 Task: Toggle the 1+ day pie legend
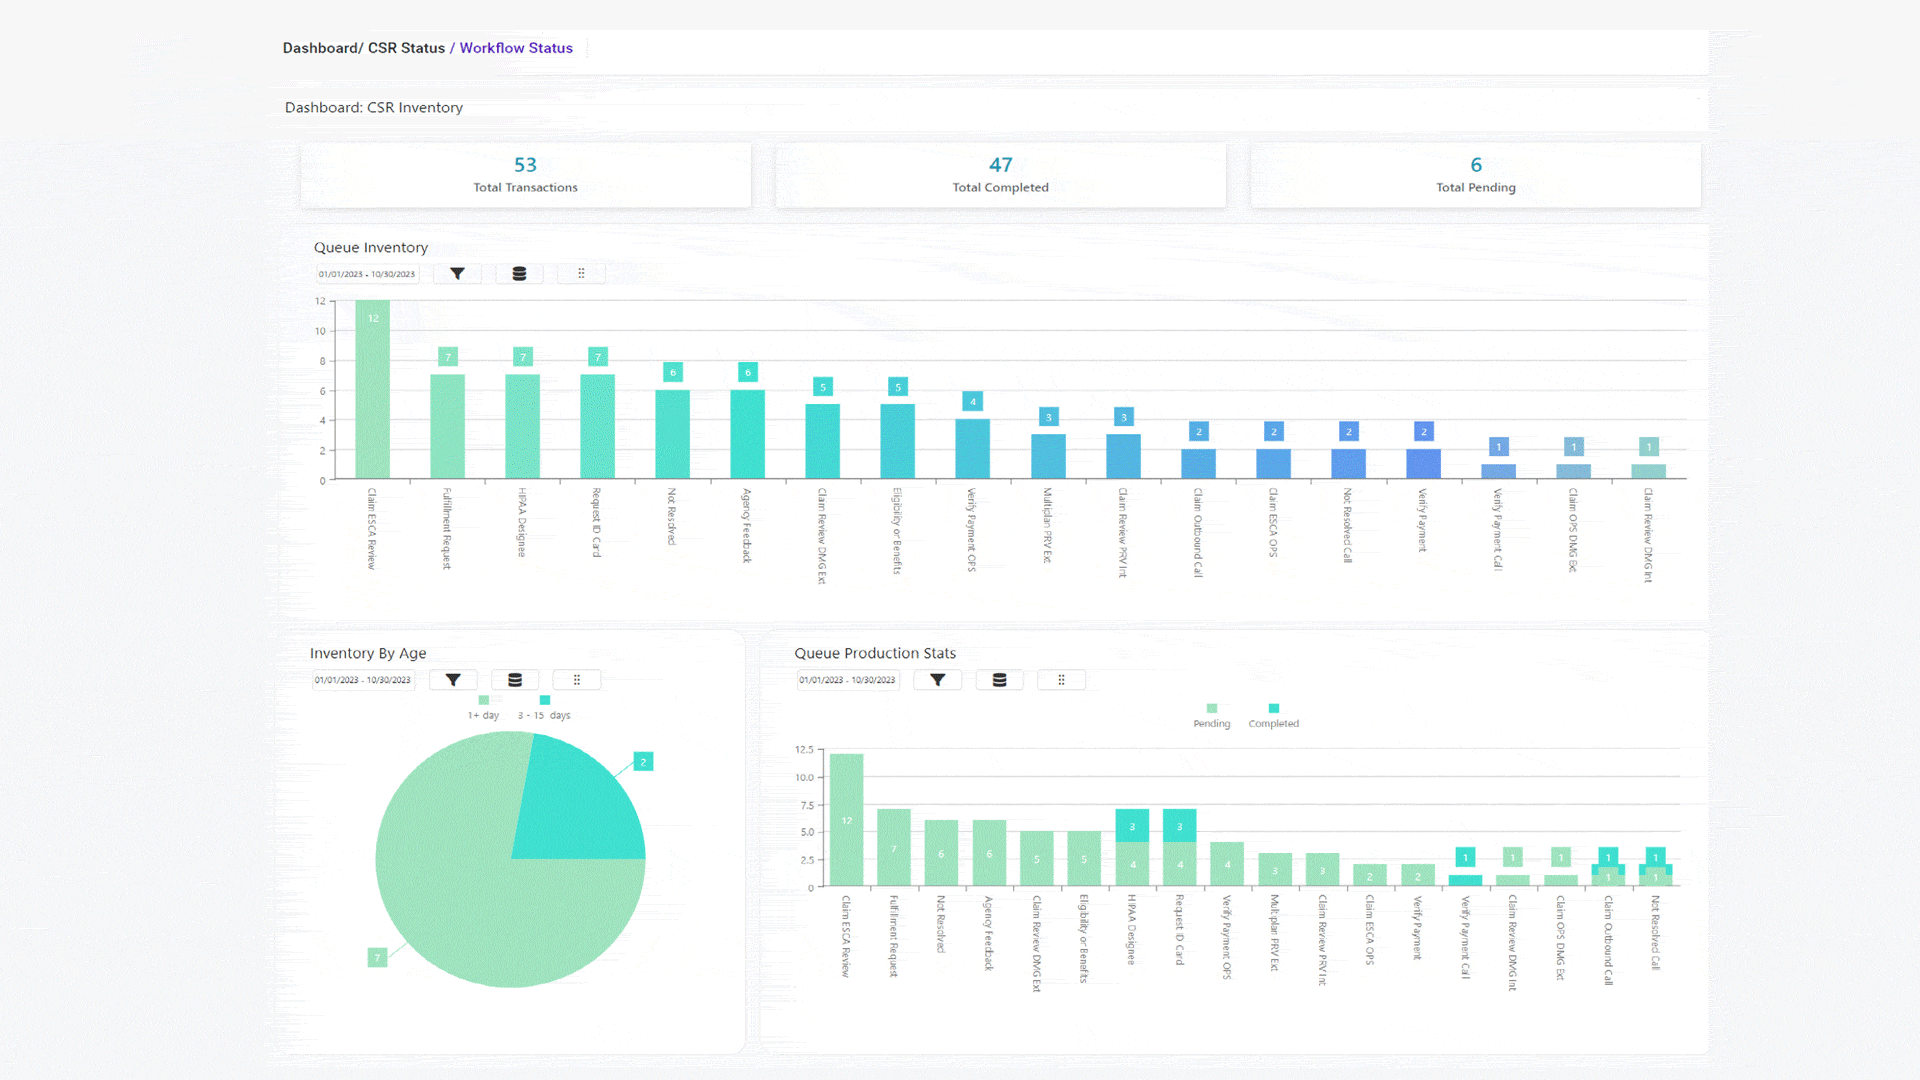click(x=484, y=708)
